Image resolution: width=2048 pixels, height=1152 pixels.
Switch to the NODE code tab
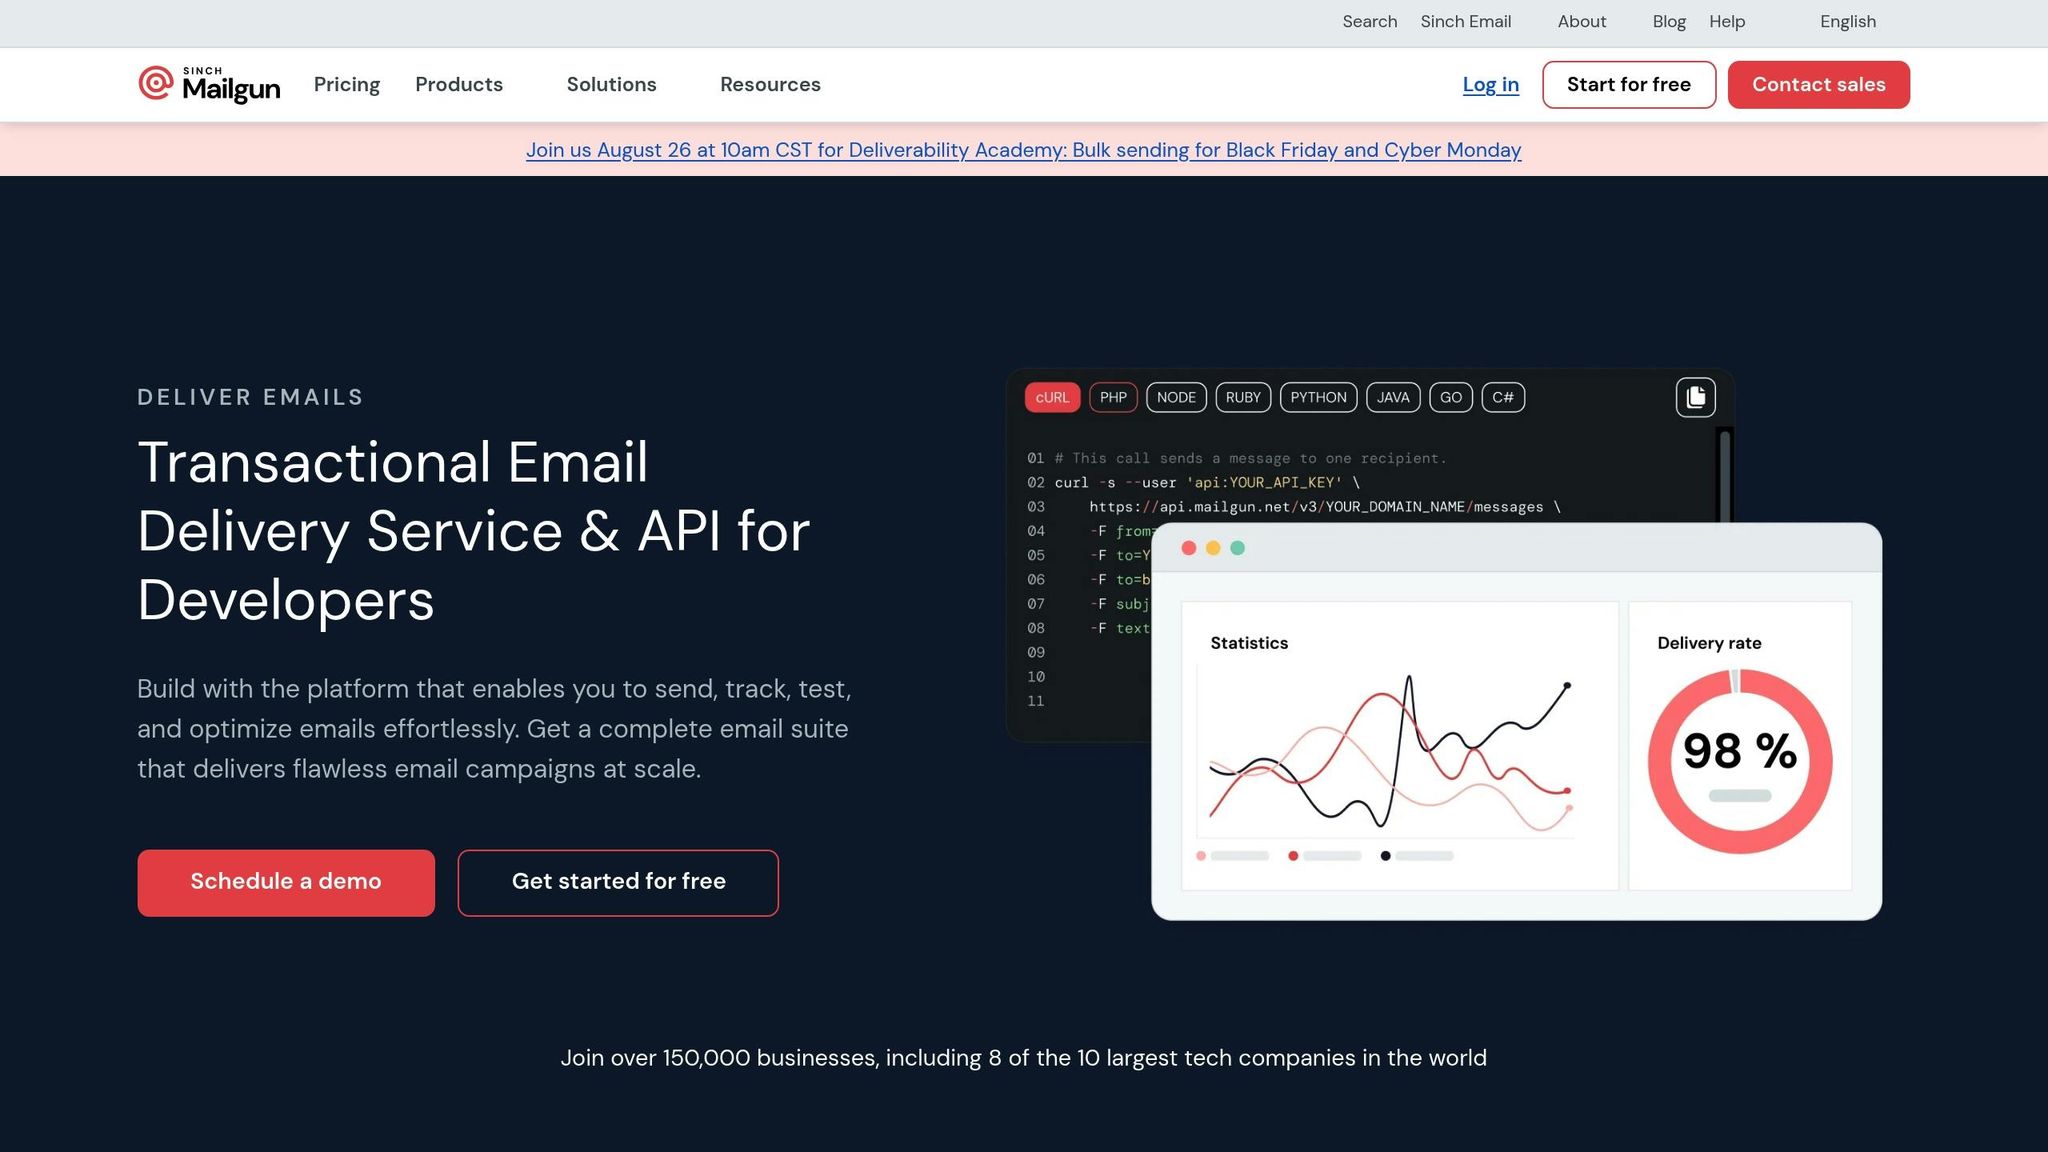coord(1176,397)
